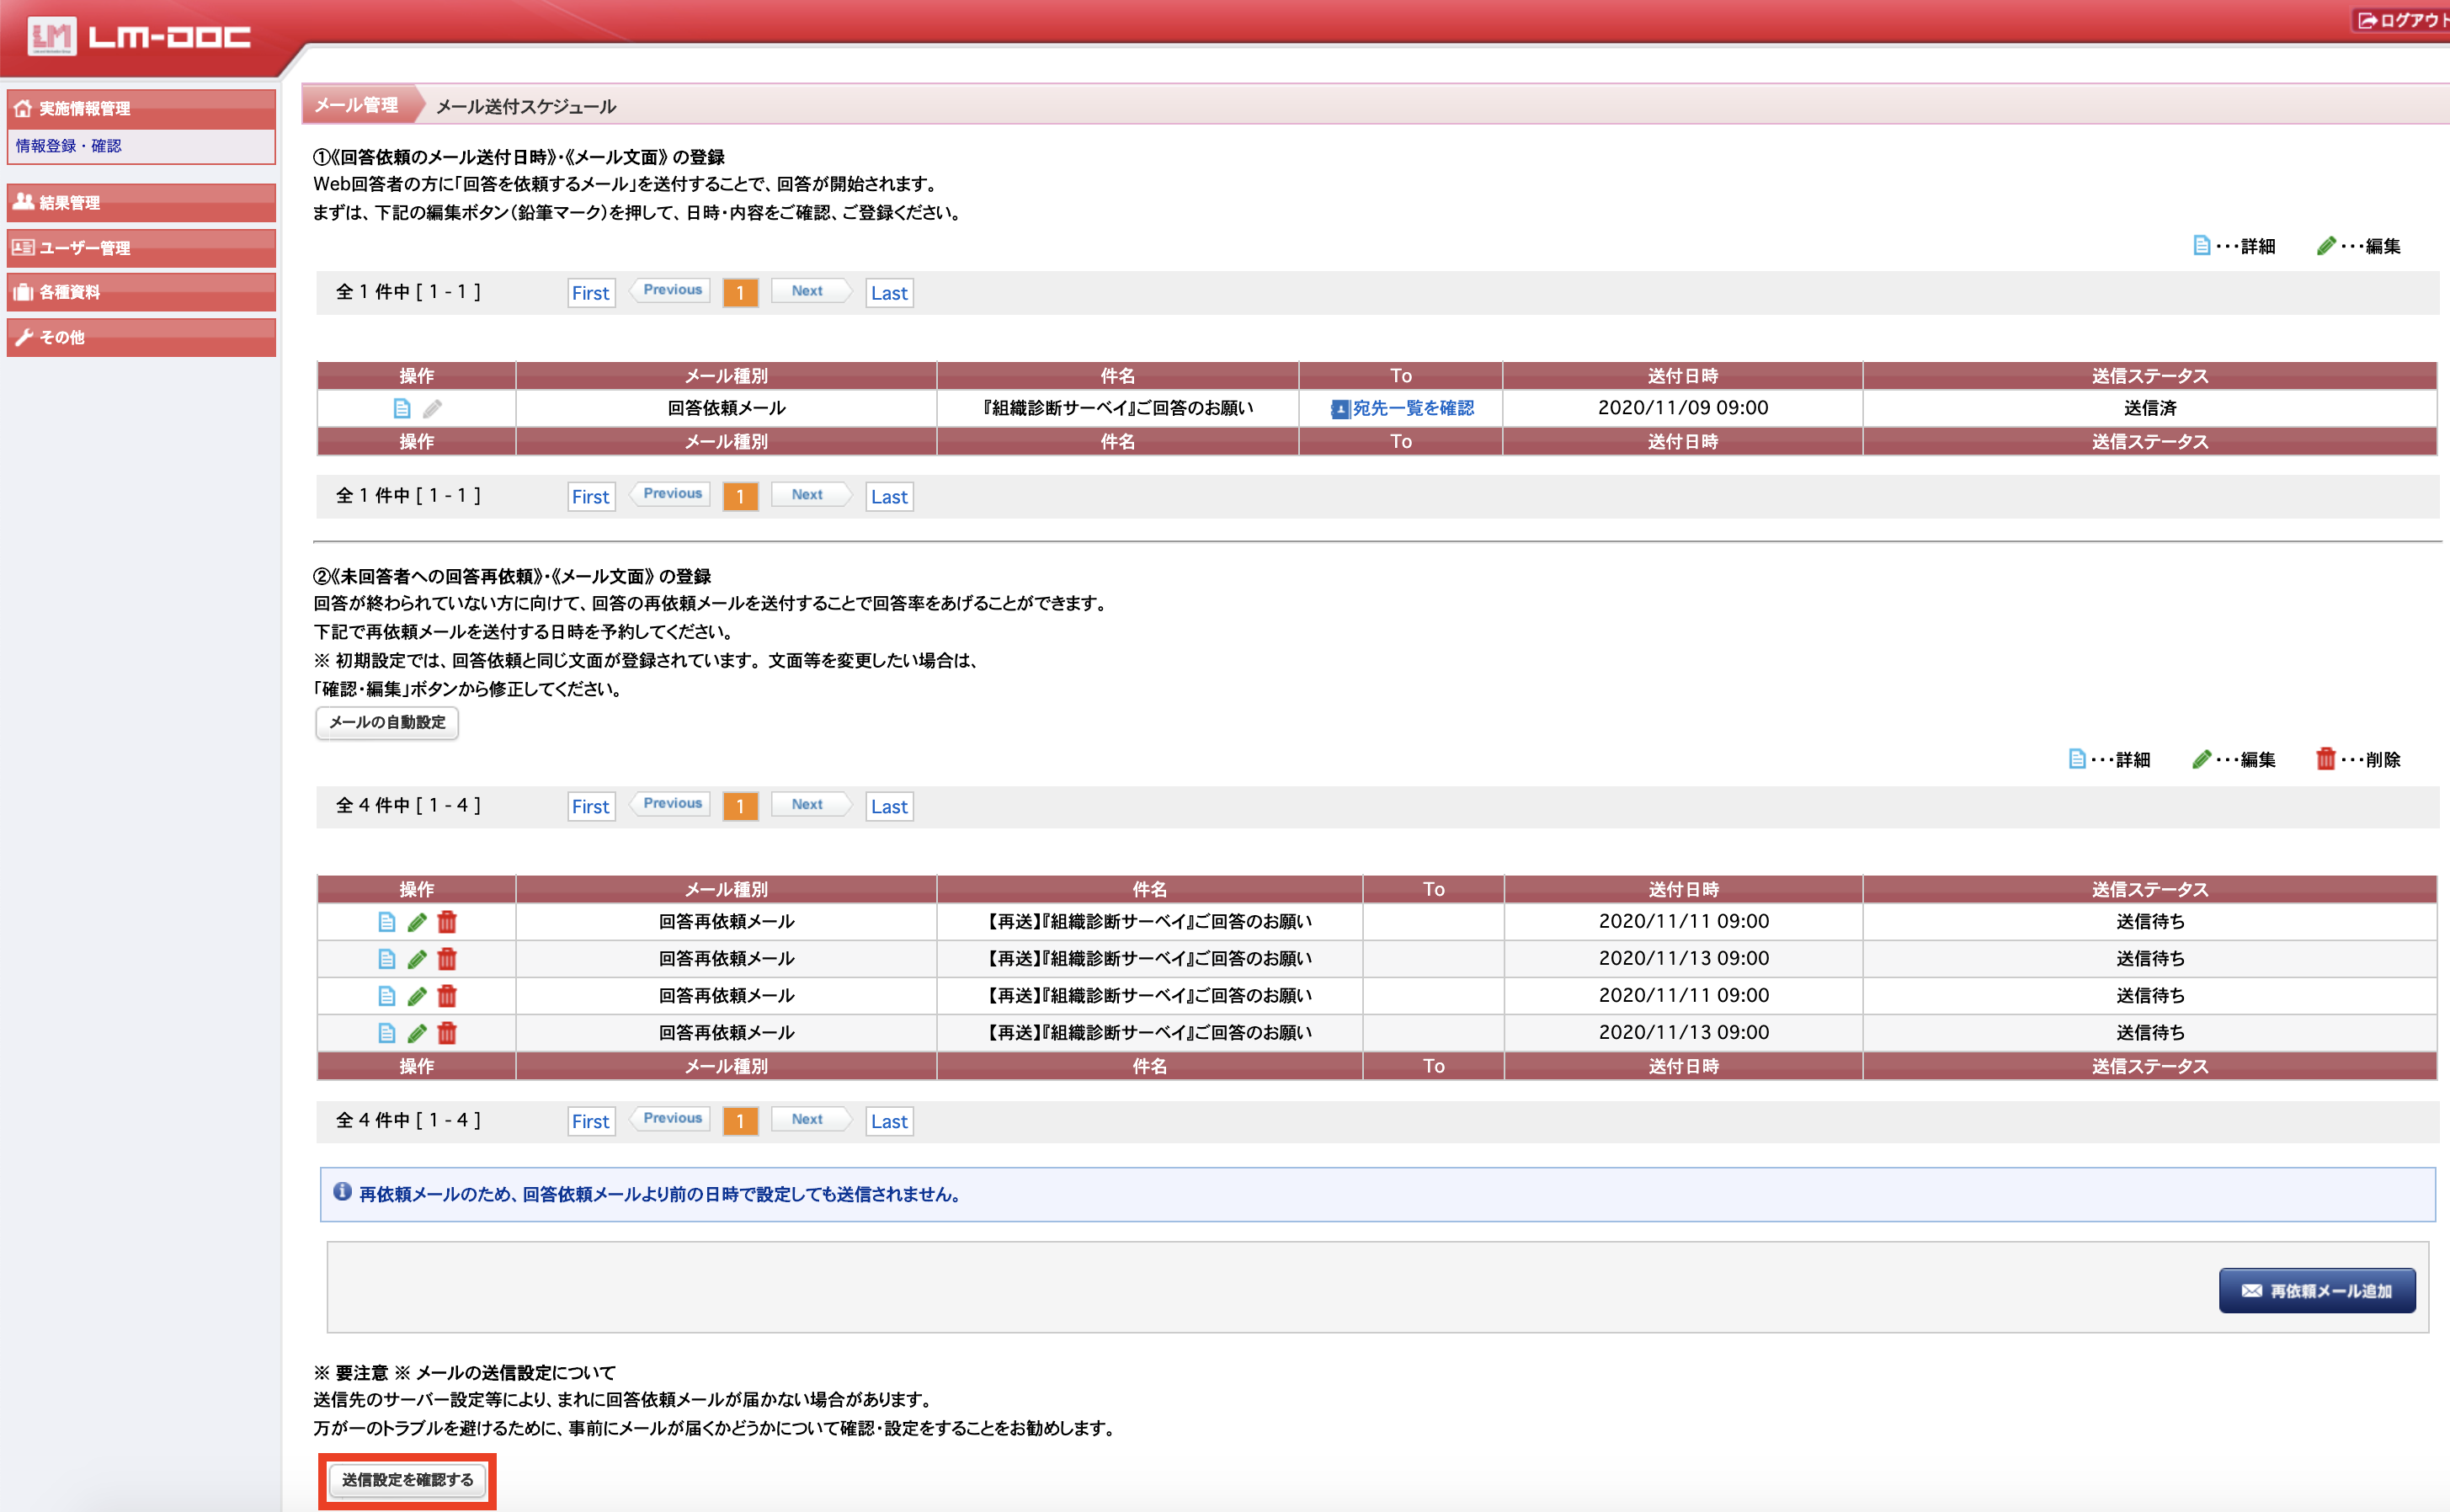The width and height of the screenshot is (2450, 1512).
Task: Expand 実施情報管理 sidebar menu
Action: (x=140, y=108)
